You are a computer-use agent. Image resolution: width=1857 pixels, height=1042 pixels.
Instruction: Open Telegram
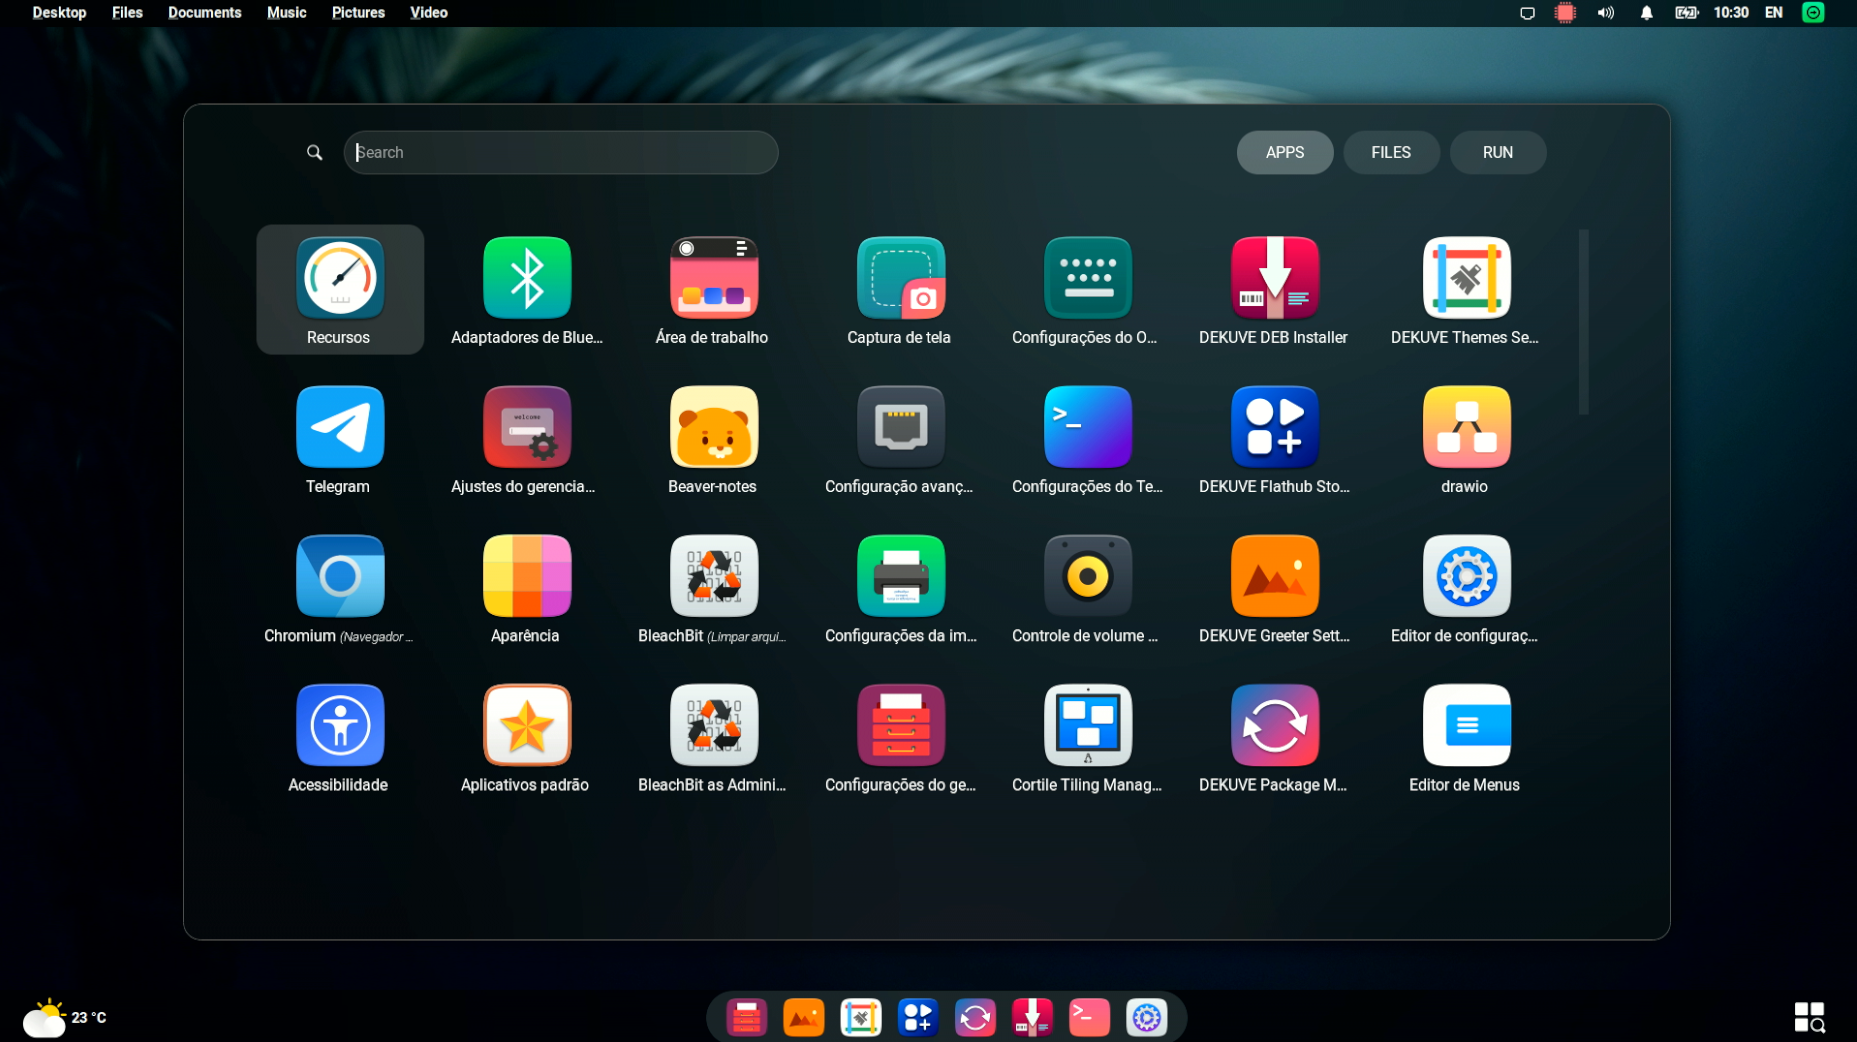tap(339, 440)
